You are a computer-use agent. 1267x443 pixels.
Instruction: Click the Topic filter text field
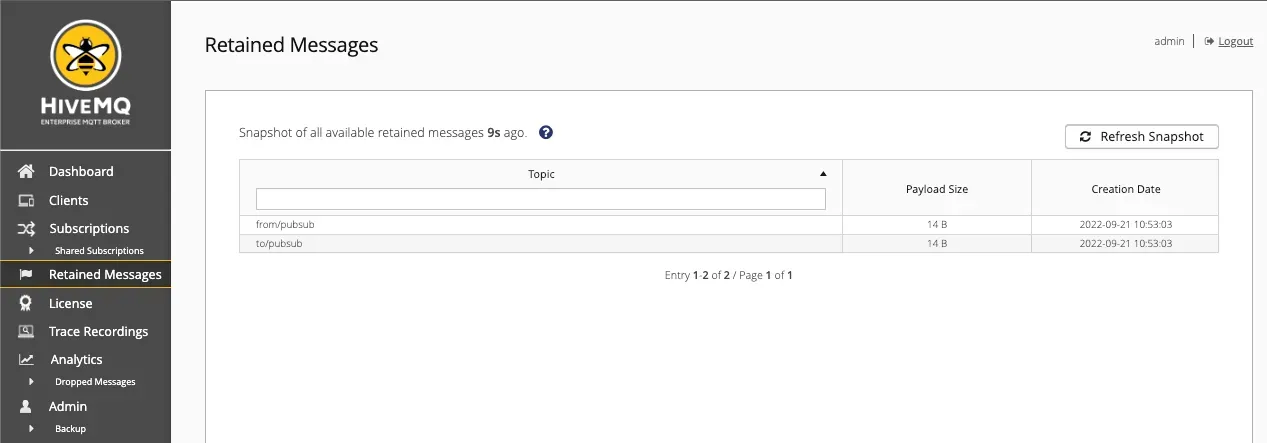[x=541, y=199]
